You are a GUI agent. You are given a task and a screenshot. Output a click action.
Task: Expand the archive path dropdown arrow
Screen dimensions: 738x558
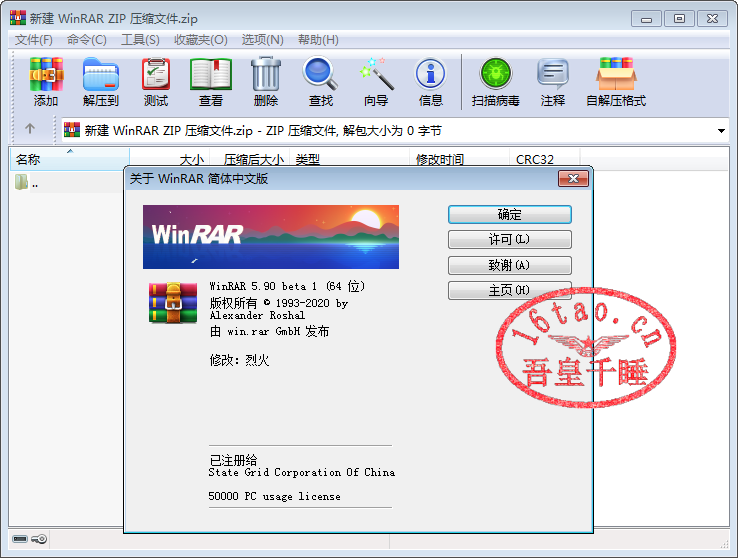pos(721,130)
